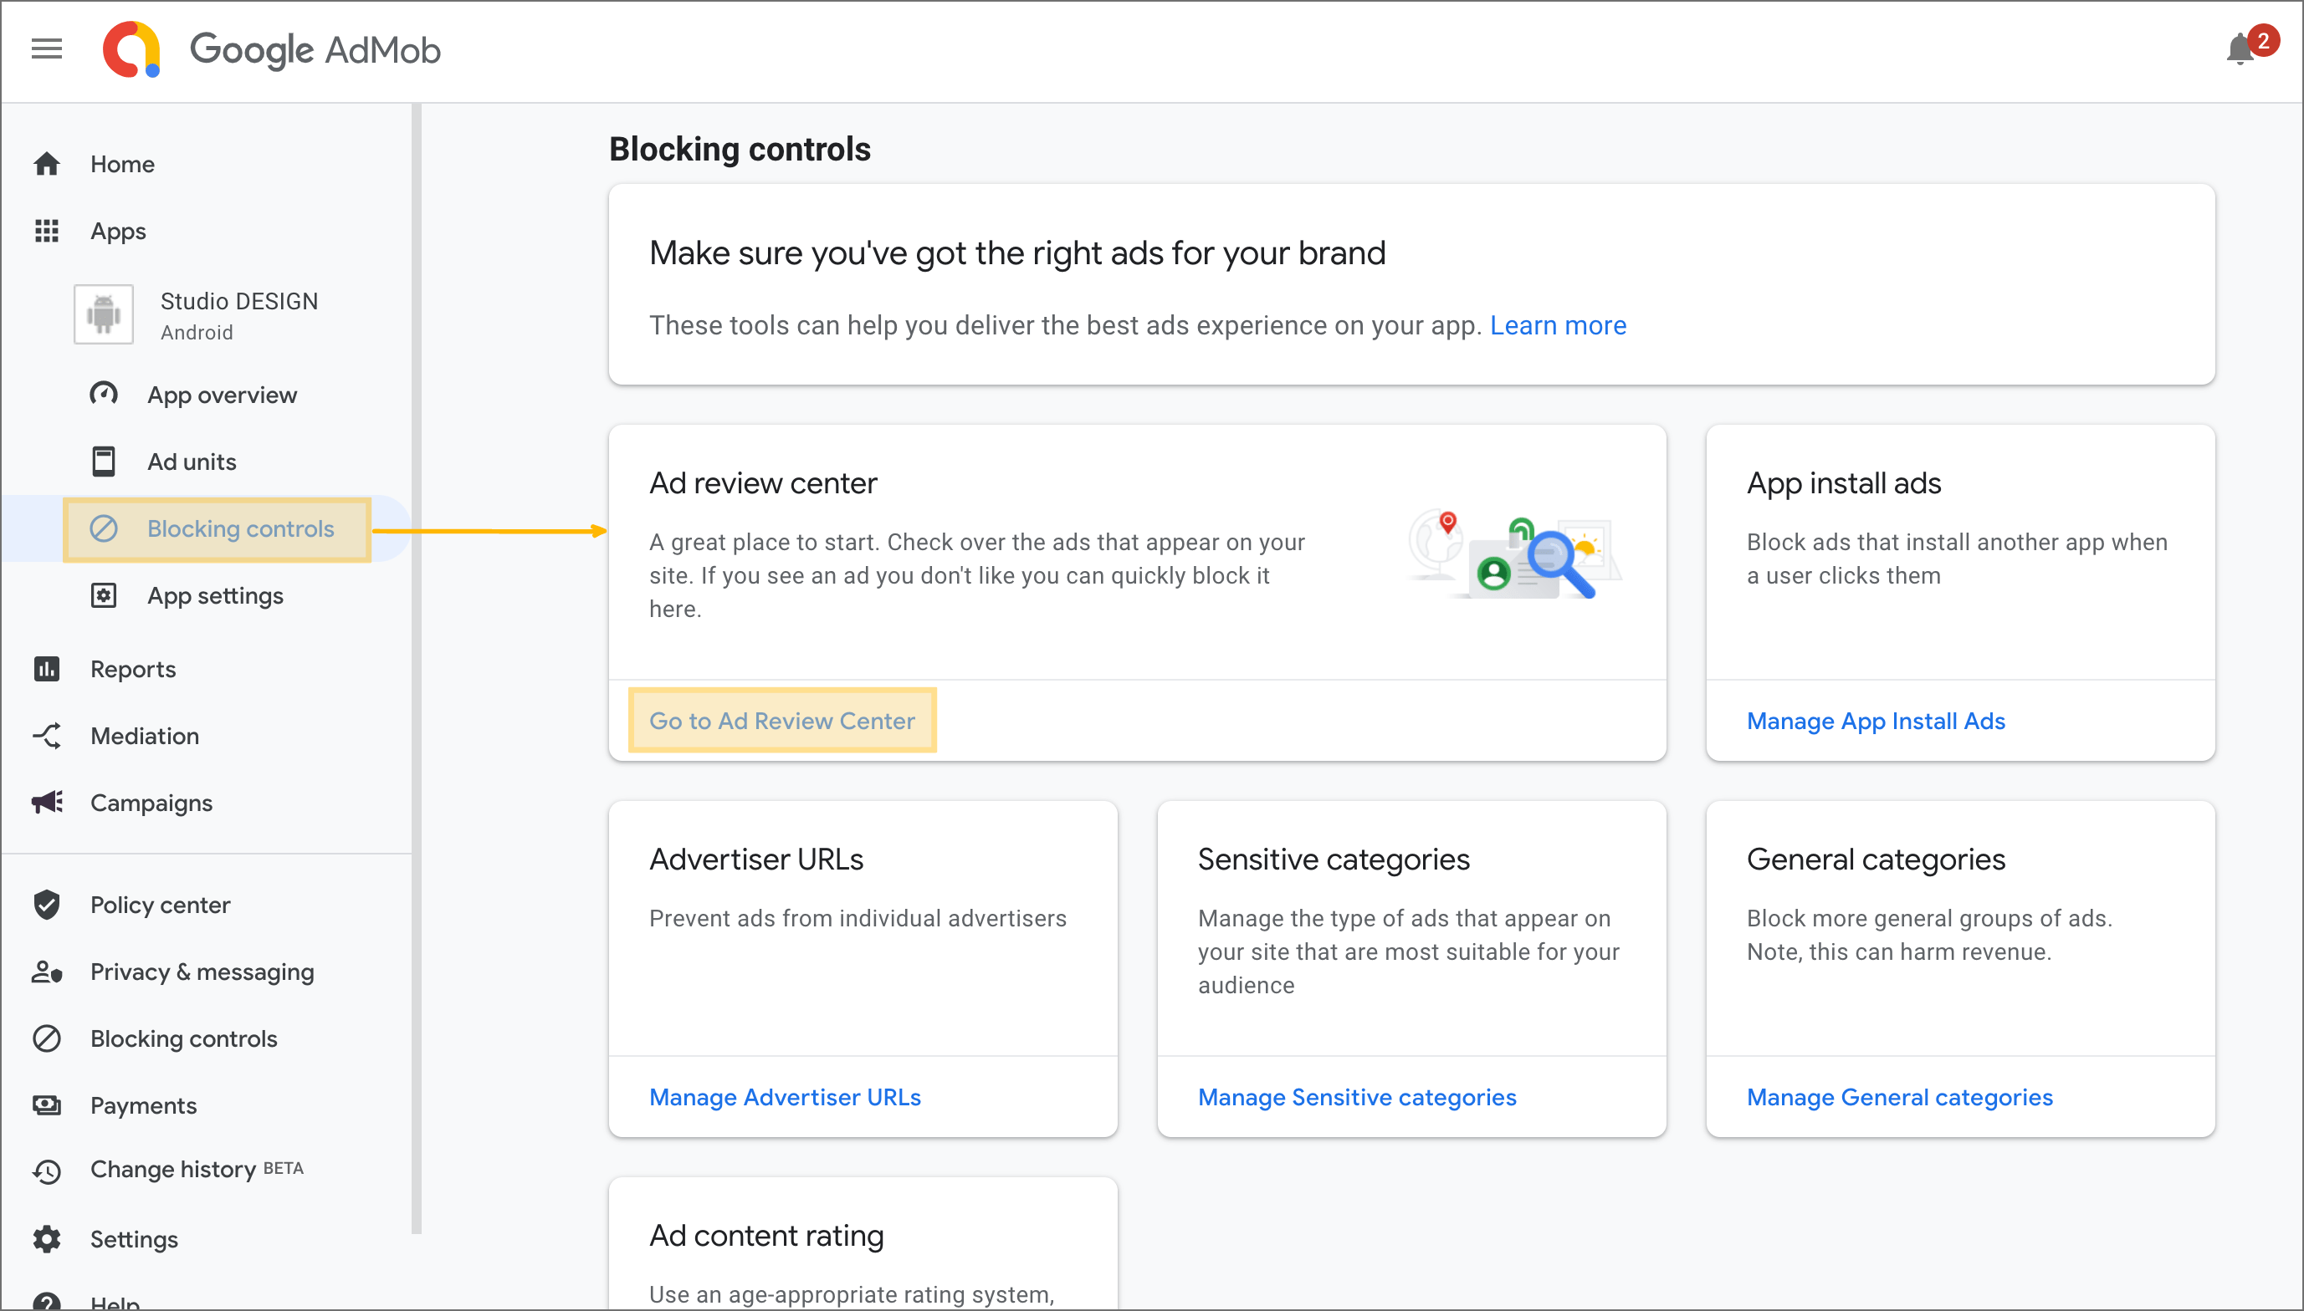Click the Settings gear icon
The width and height of the screenshot is (2304, 1311).
[x=47, y=1239]
